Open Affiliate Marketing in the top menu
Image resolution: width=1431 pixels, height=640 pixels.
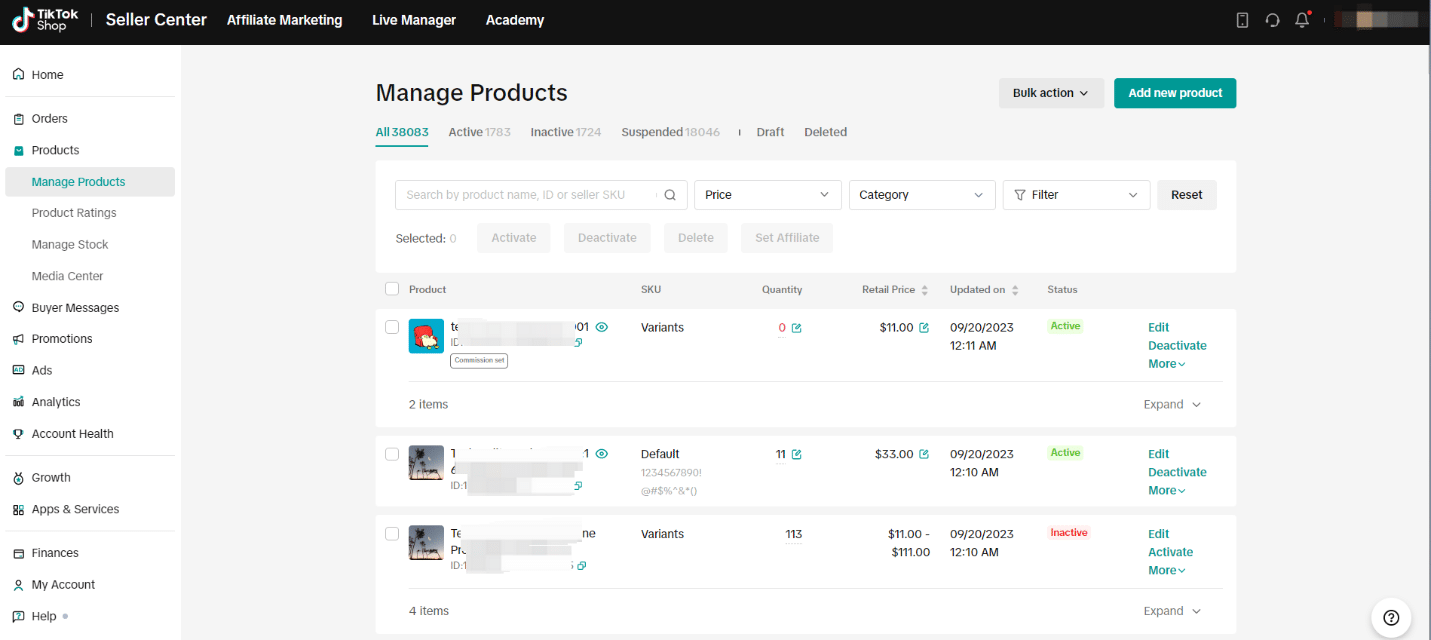coord(284,19)
